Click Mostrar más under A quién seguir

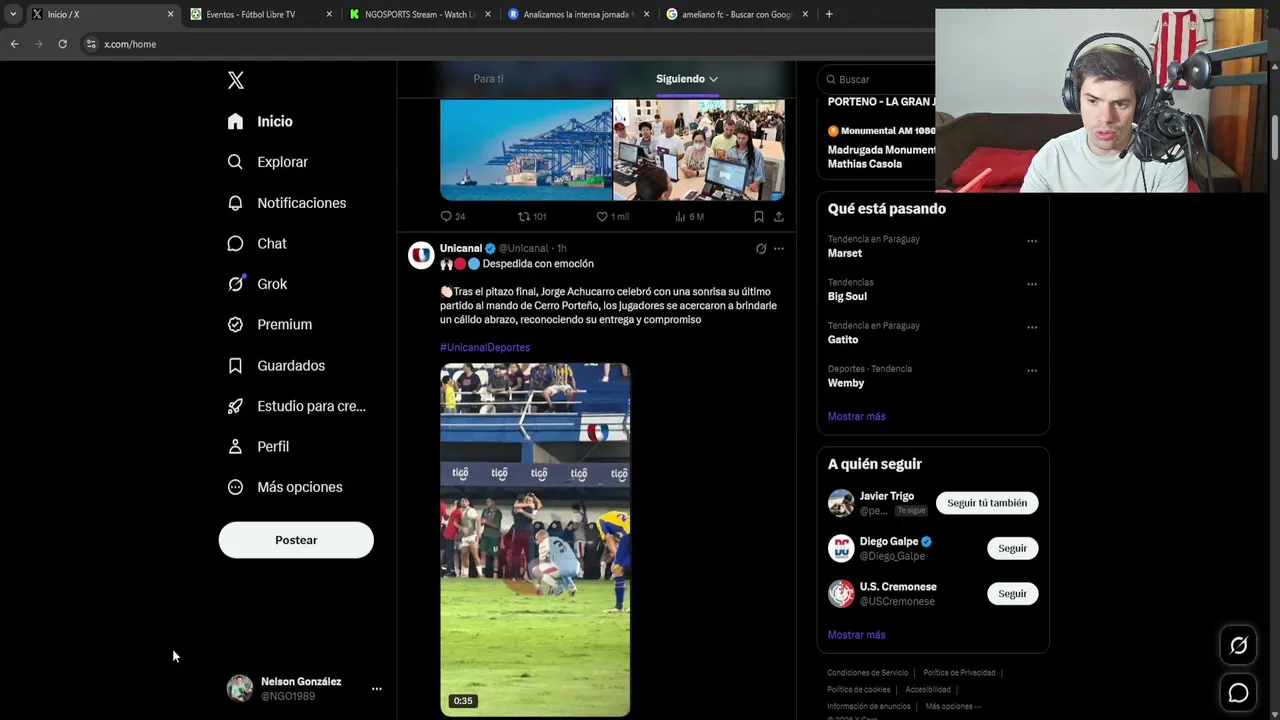(856, 635)
